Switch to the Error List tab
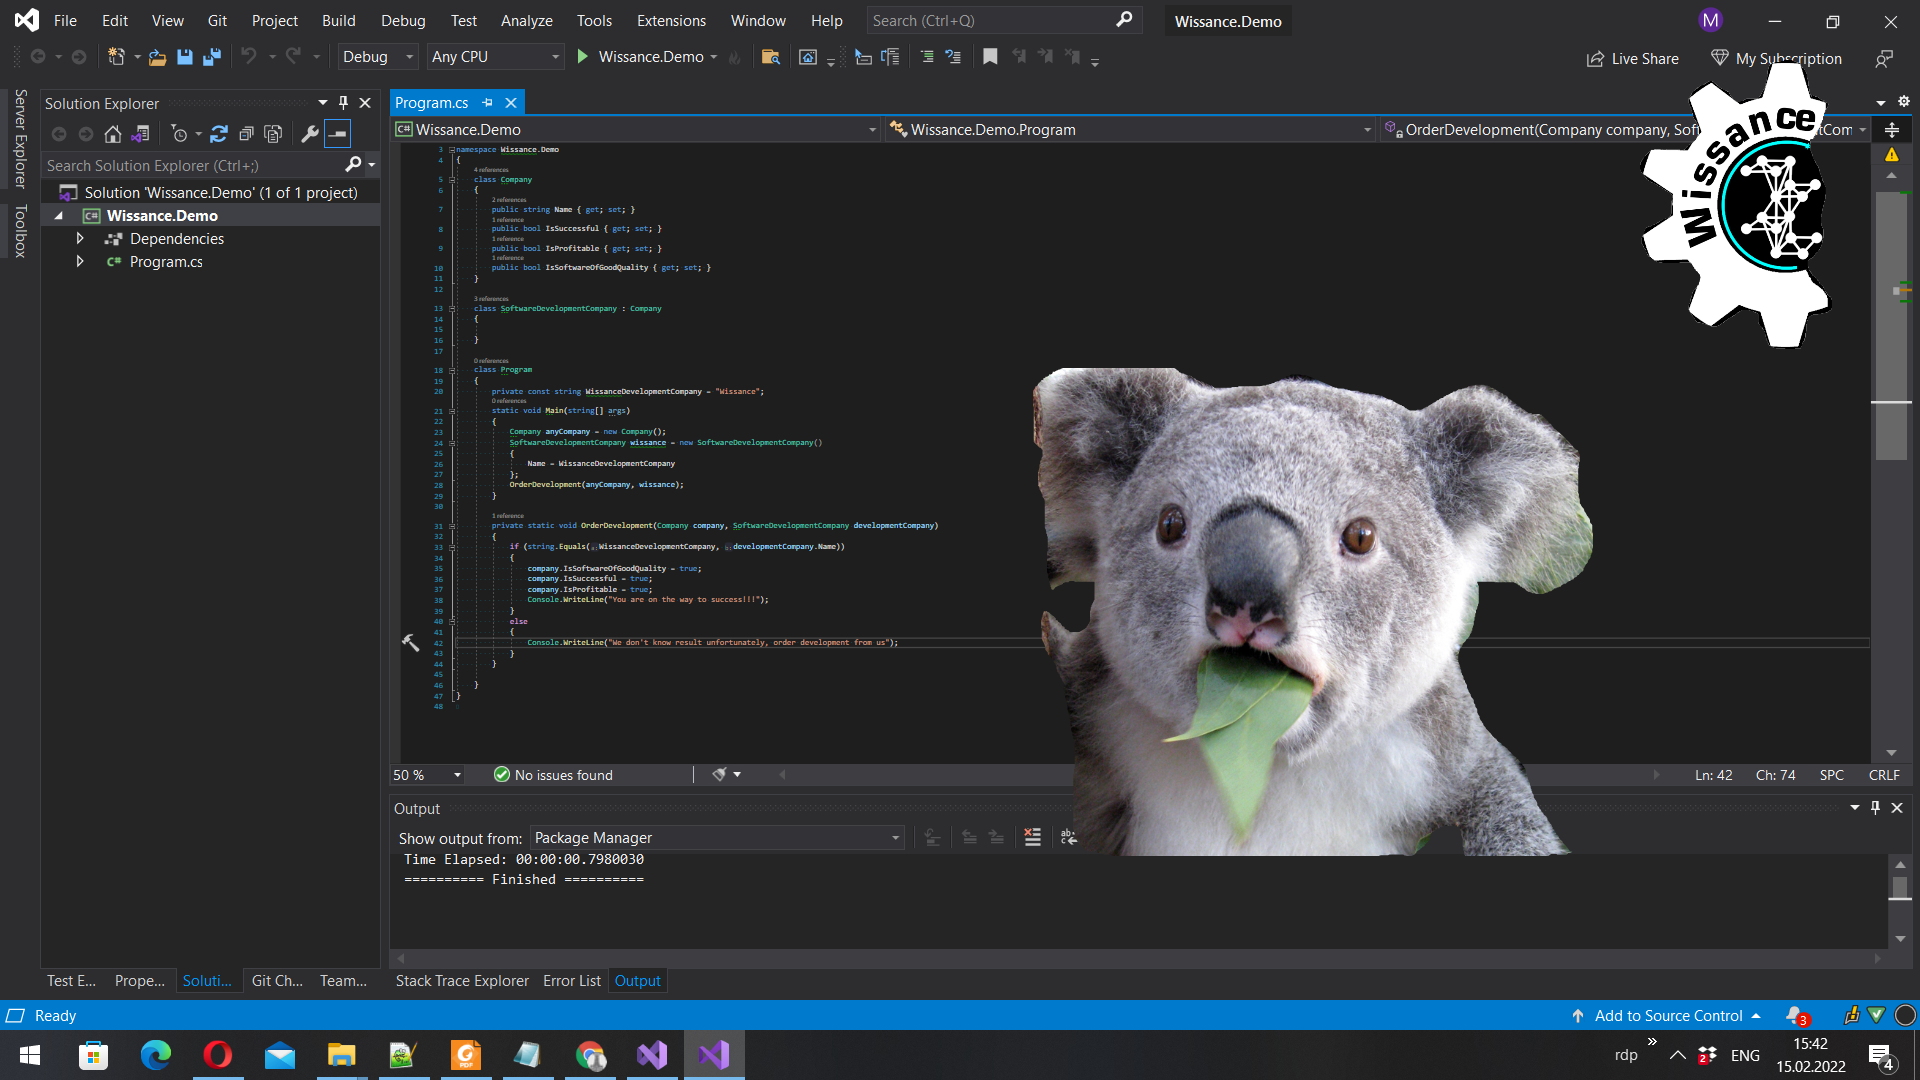 coord(571,981)
